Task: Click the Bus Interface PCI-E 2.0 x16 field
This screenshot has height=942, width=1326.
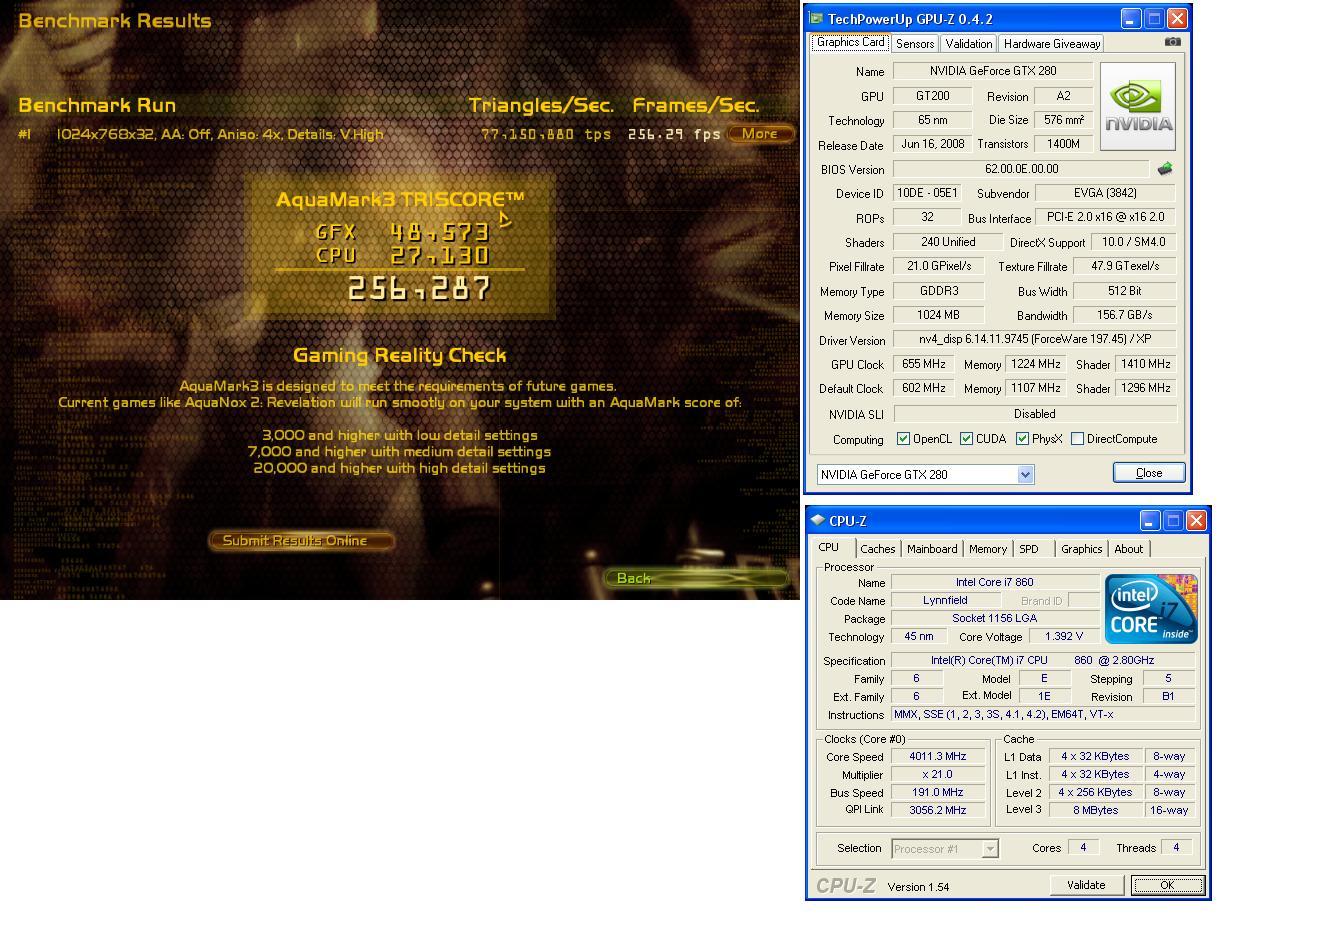Action: coord(1105,217)
